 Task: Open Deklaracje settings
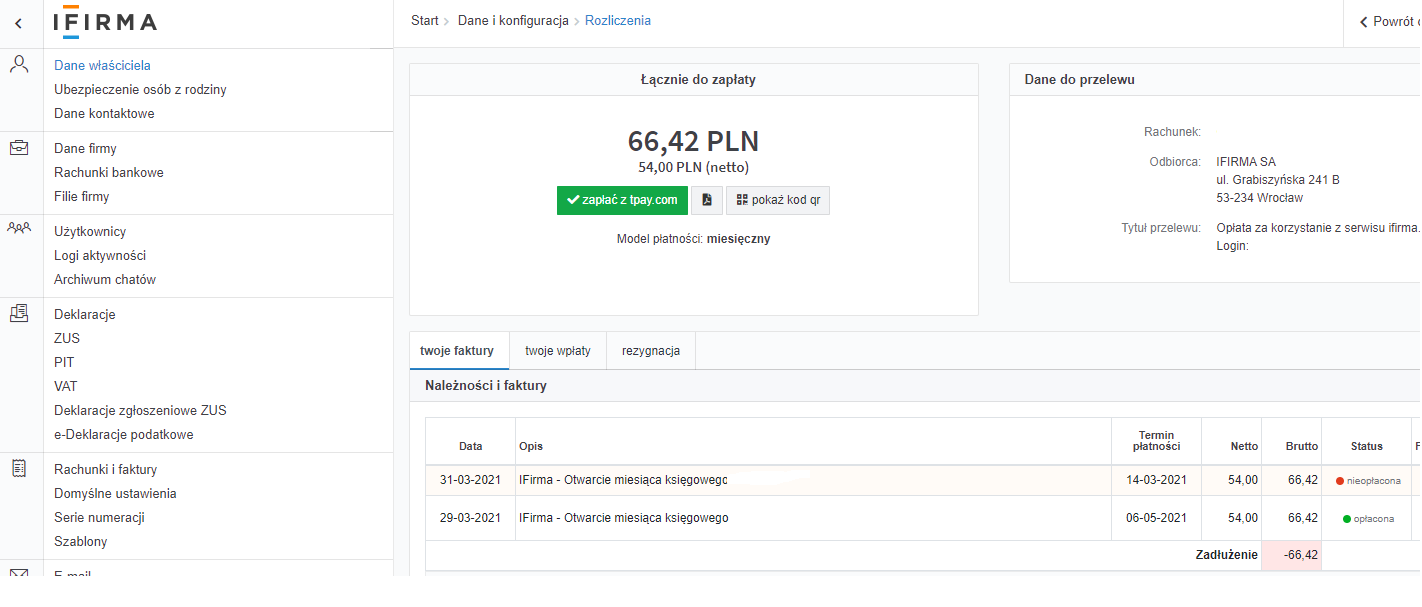[85, 314]
